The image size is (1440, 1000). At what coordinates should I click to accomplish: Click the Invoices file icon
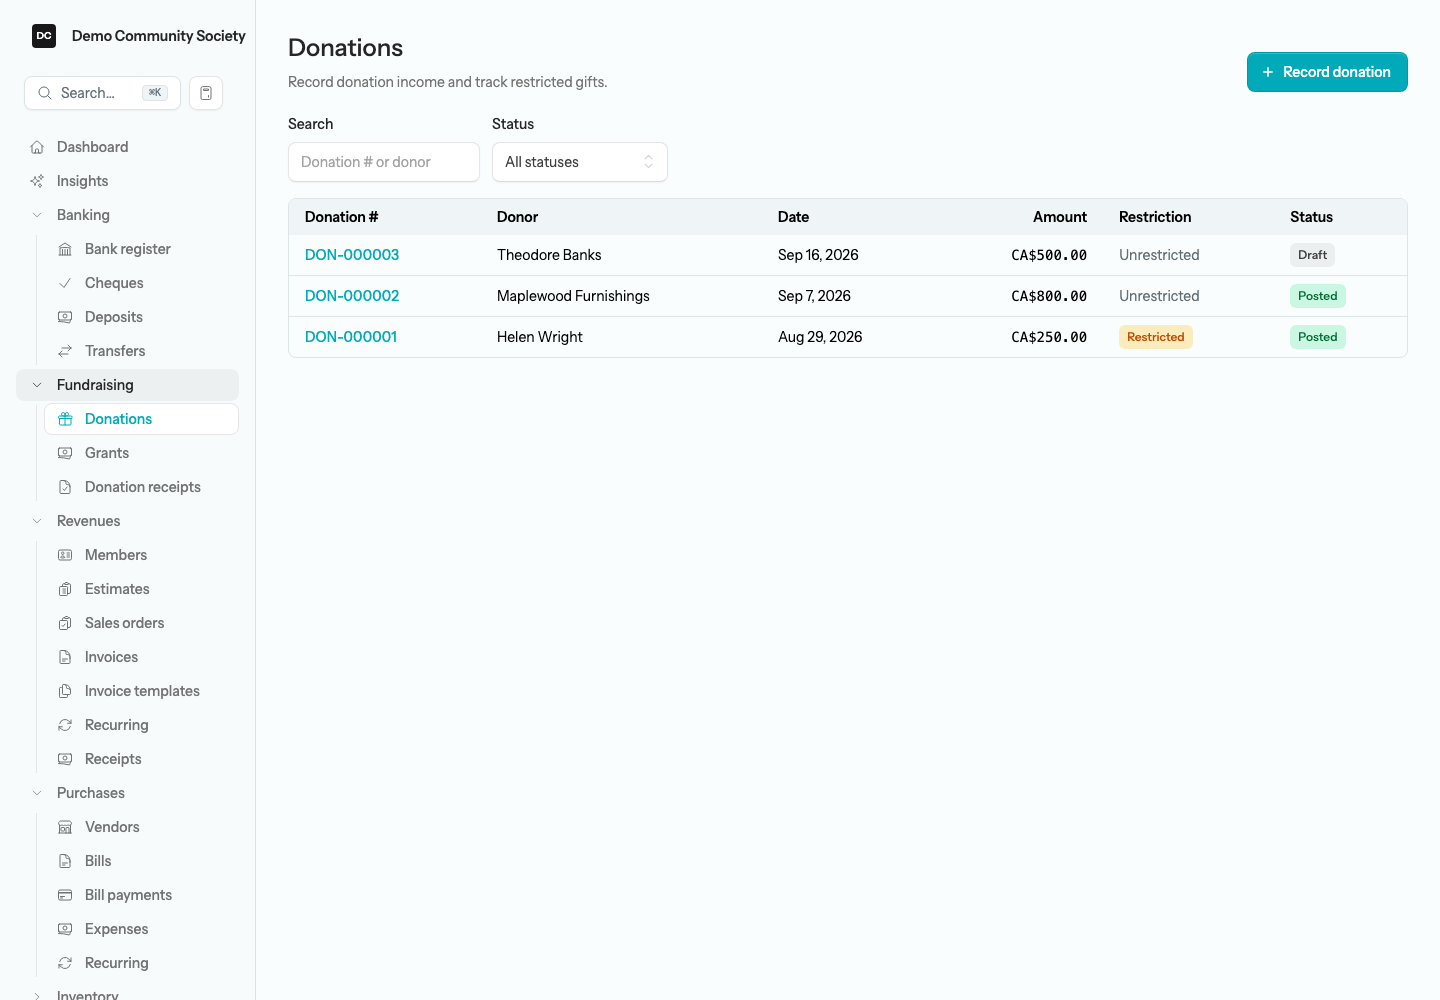click(x=65, y=657)
